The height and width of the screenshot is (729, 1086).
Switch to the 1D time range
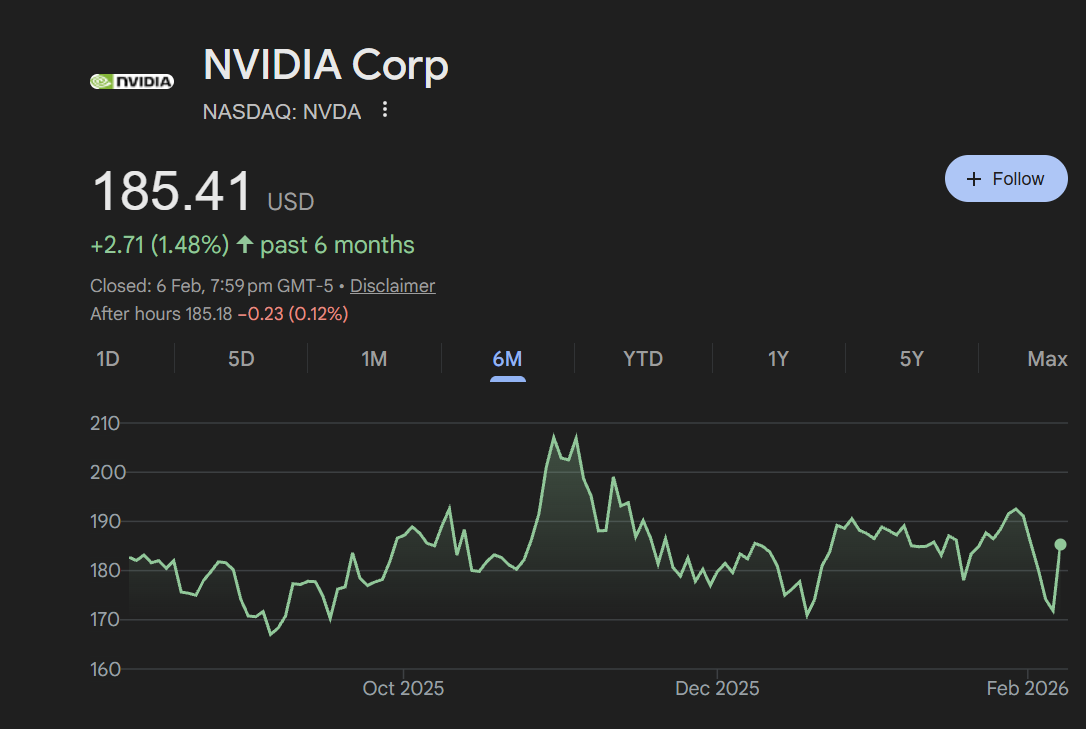[x=108, y=359]
